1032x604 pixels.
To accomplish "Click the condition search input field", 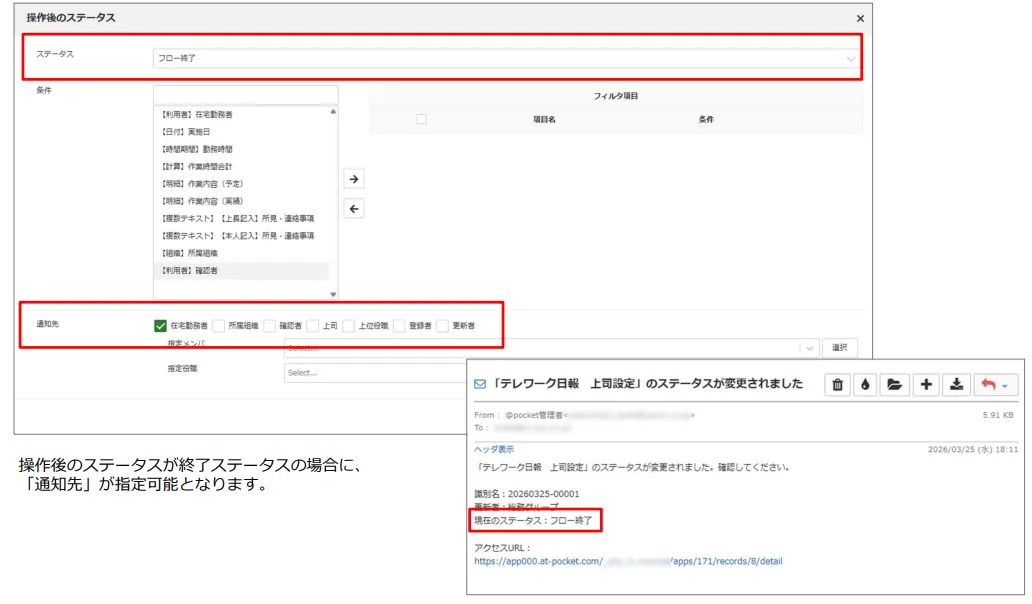I will [245, 94].
